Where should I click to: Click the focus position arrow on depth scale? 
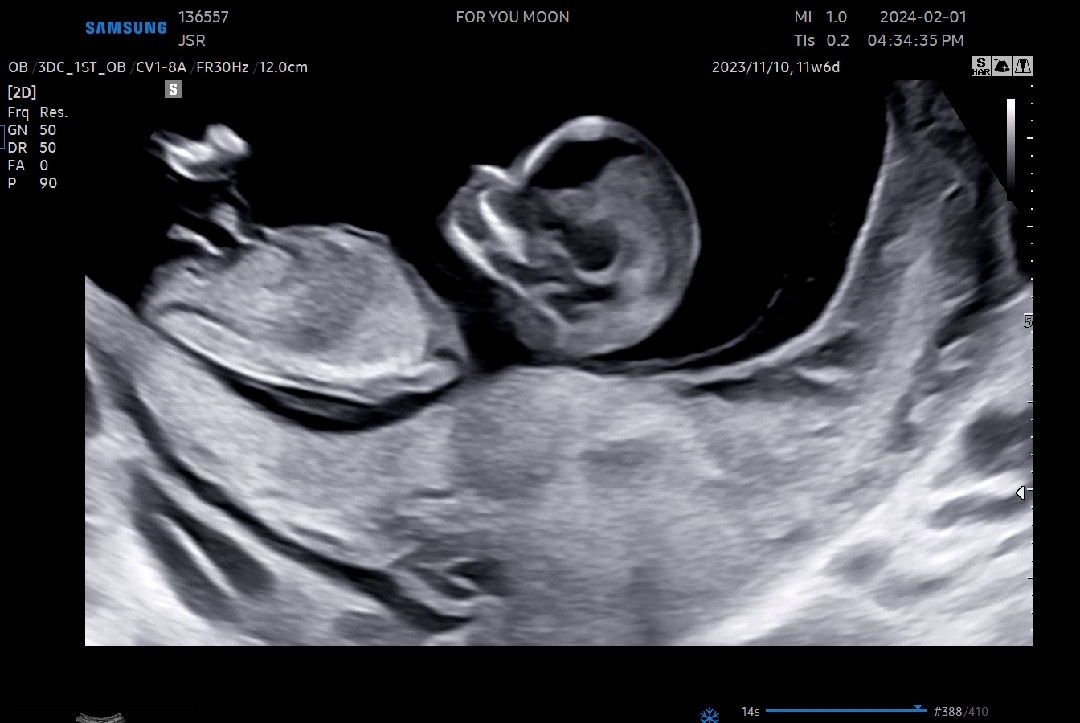click(x=1020, y=492)
